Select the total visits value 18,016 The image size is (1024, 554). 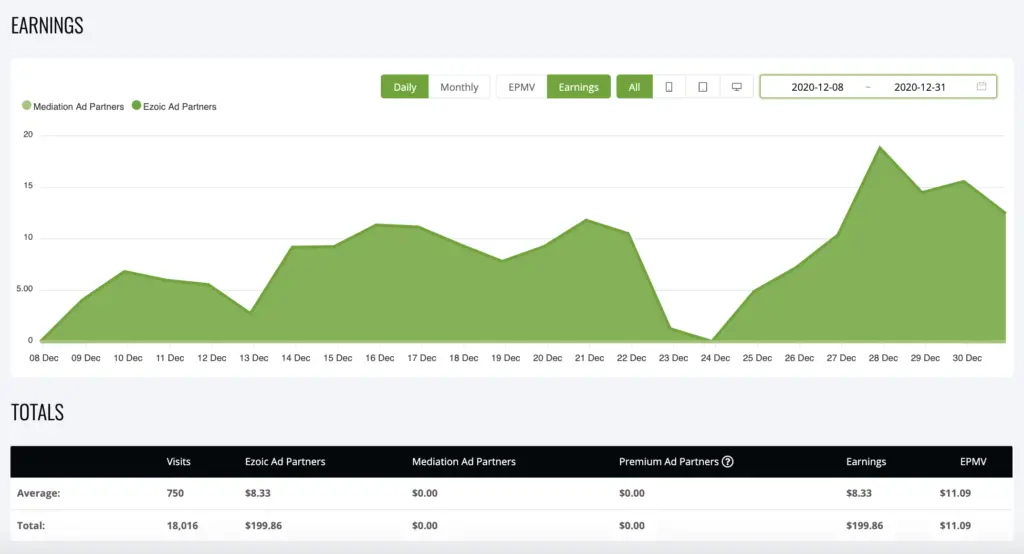point(182,525)
